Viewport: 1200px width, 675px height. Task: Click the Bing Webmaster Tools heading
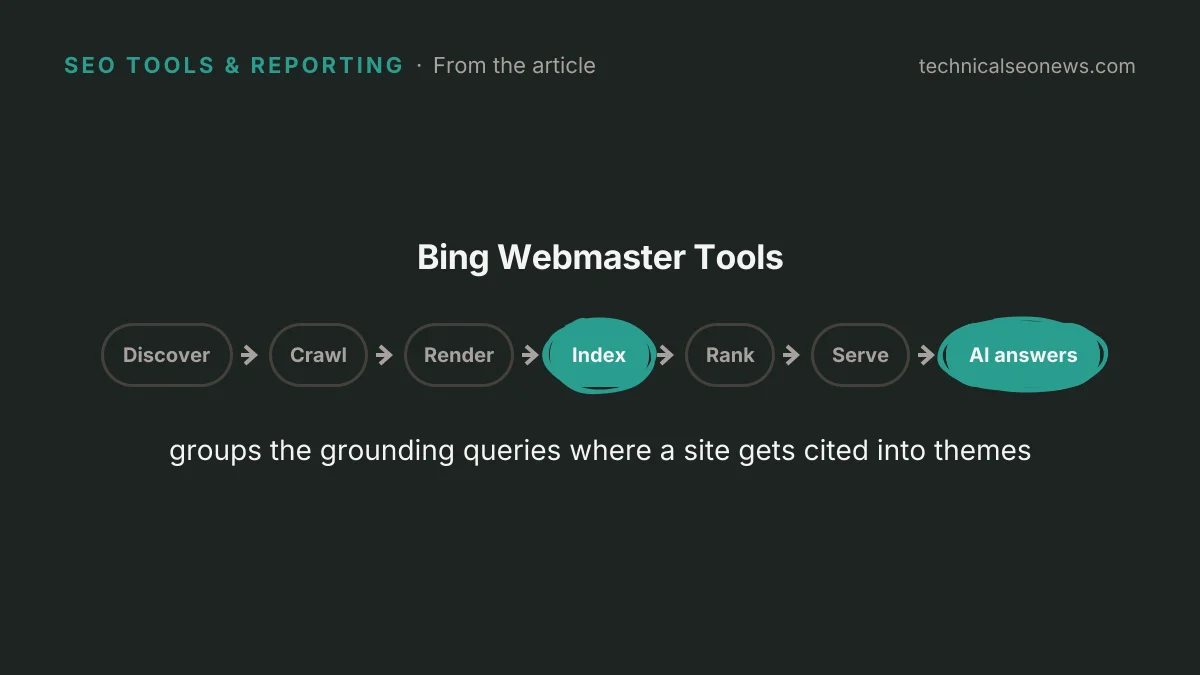point(600,258)
